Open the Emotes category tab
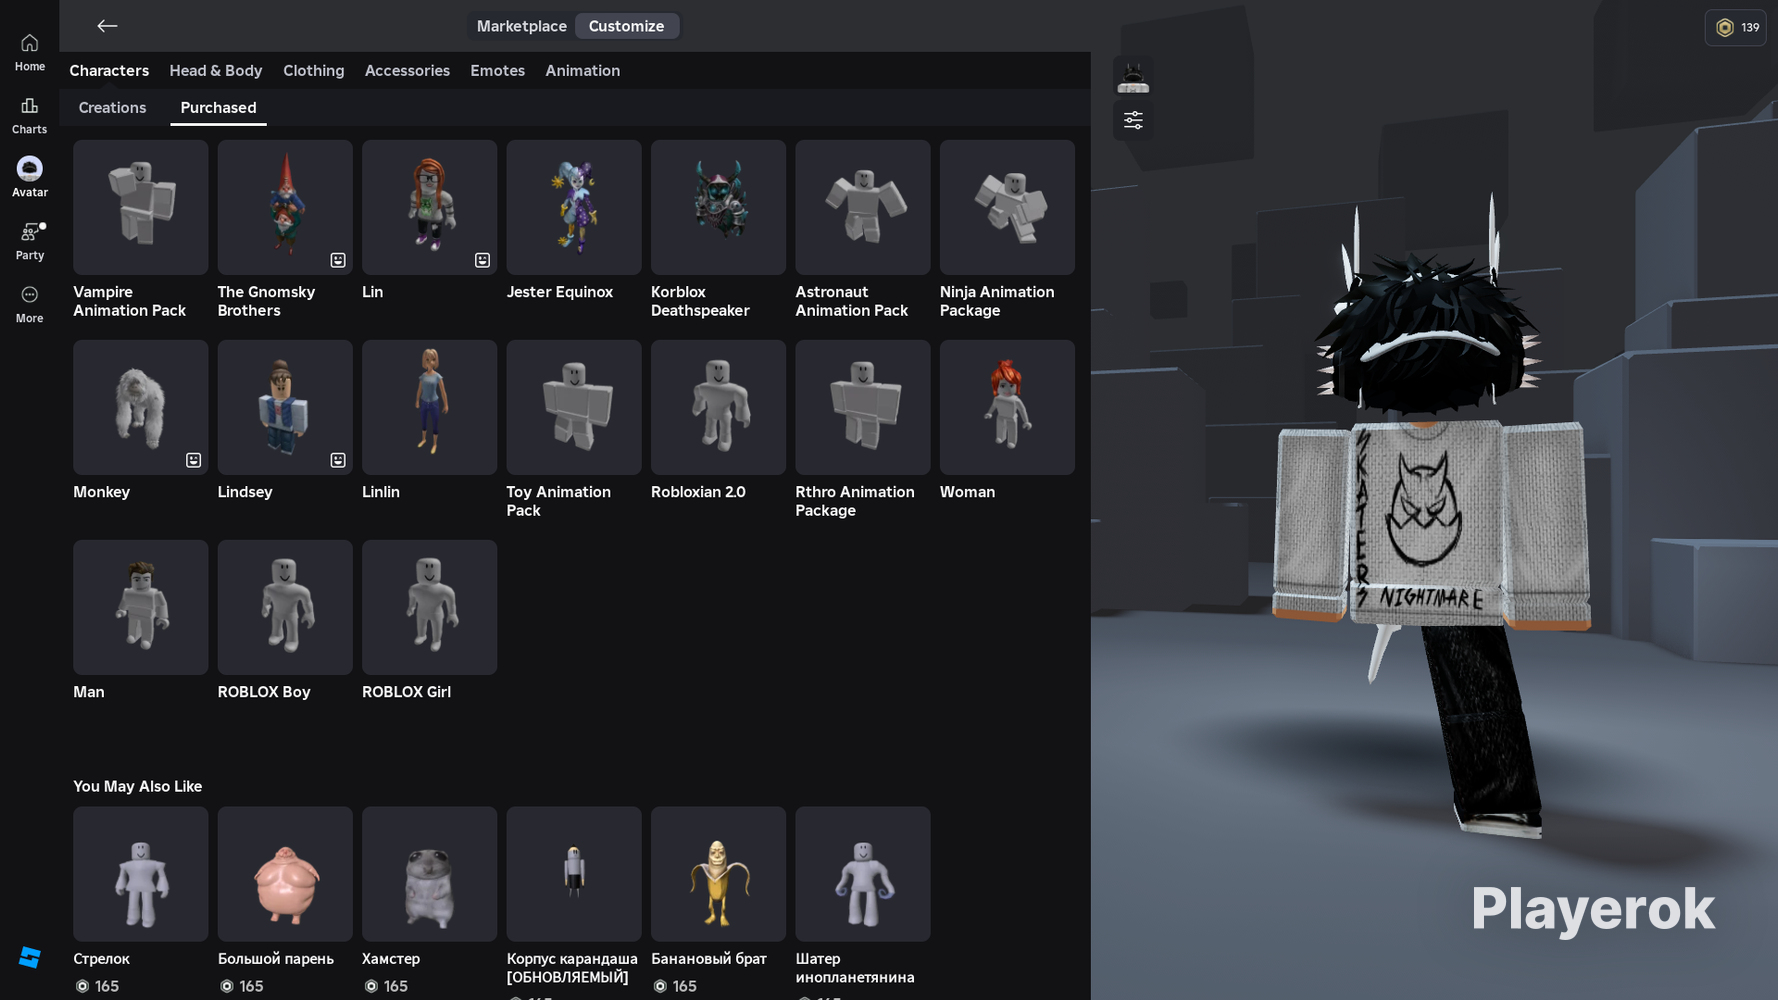Image resolution: width=1778 pixels, height=1000 pixels. click(x=497, y=70)
